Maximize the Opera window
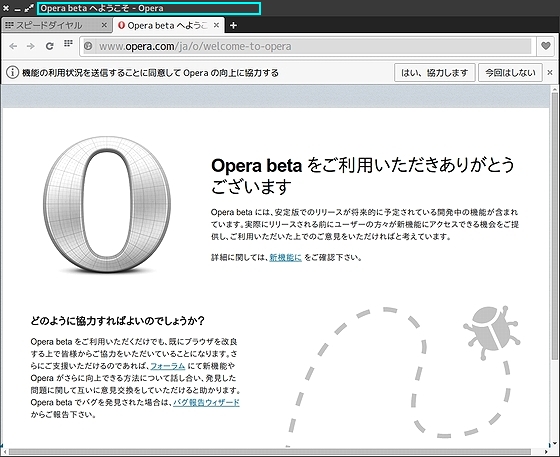The height and width of the screenshot is (457, 560). [x=29, y=8]
